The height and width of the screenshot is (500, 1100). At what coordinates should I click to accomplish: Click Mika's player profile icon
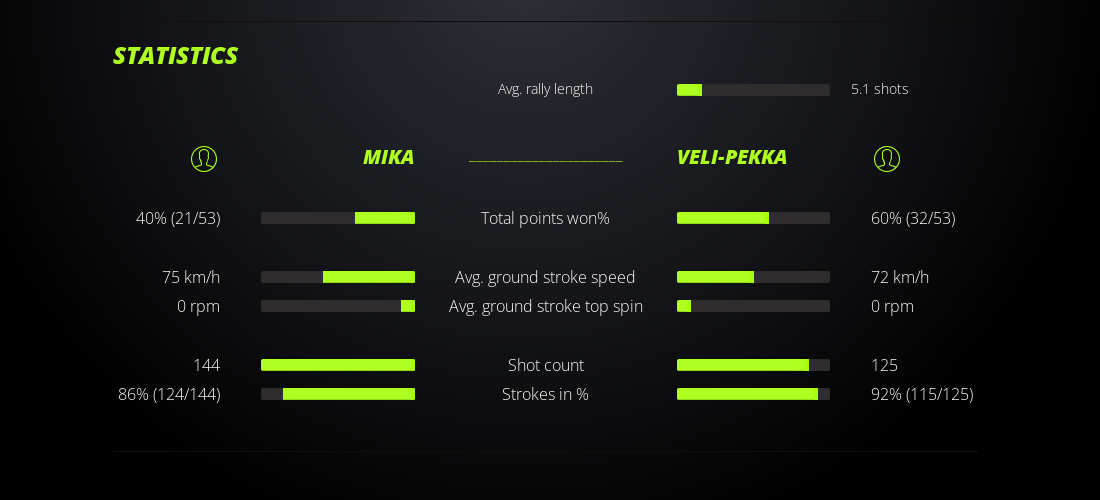point(204,158)
